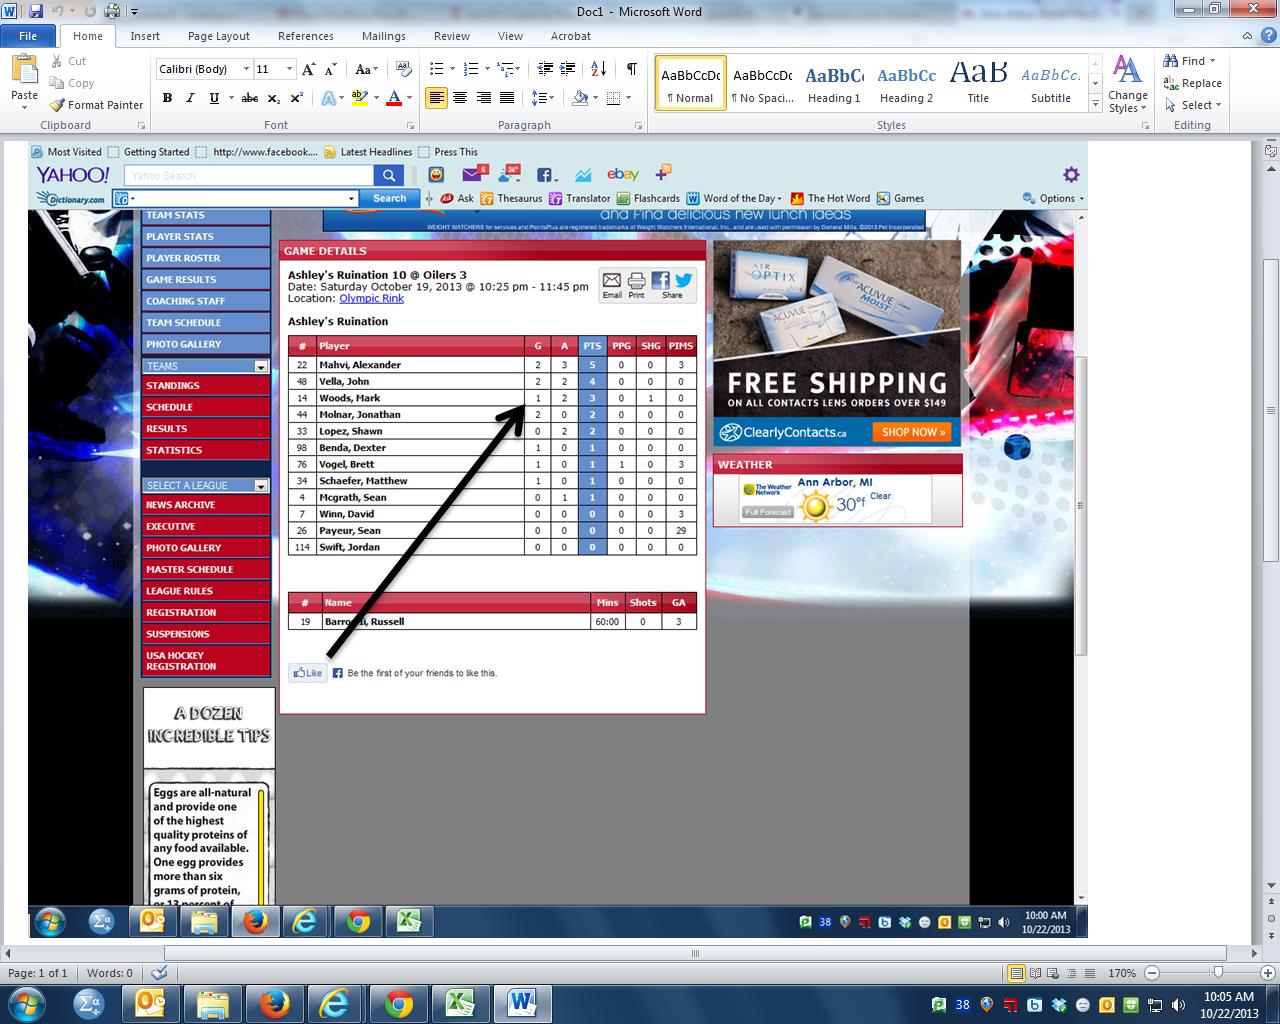Switch to the Page Layout tab
Screen dimensions: 1280x1024
219,36
